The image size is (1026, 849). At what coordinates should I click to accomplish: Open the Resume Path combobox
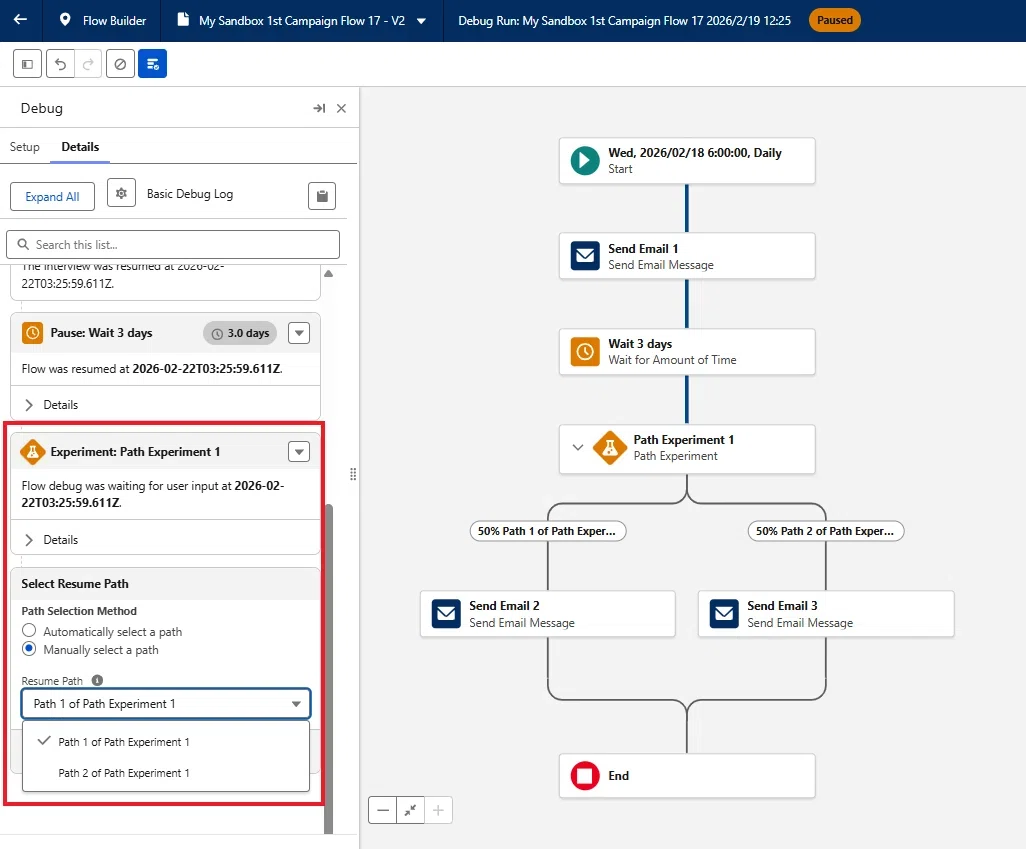(166, 704)
